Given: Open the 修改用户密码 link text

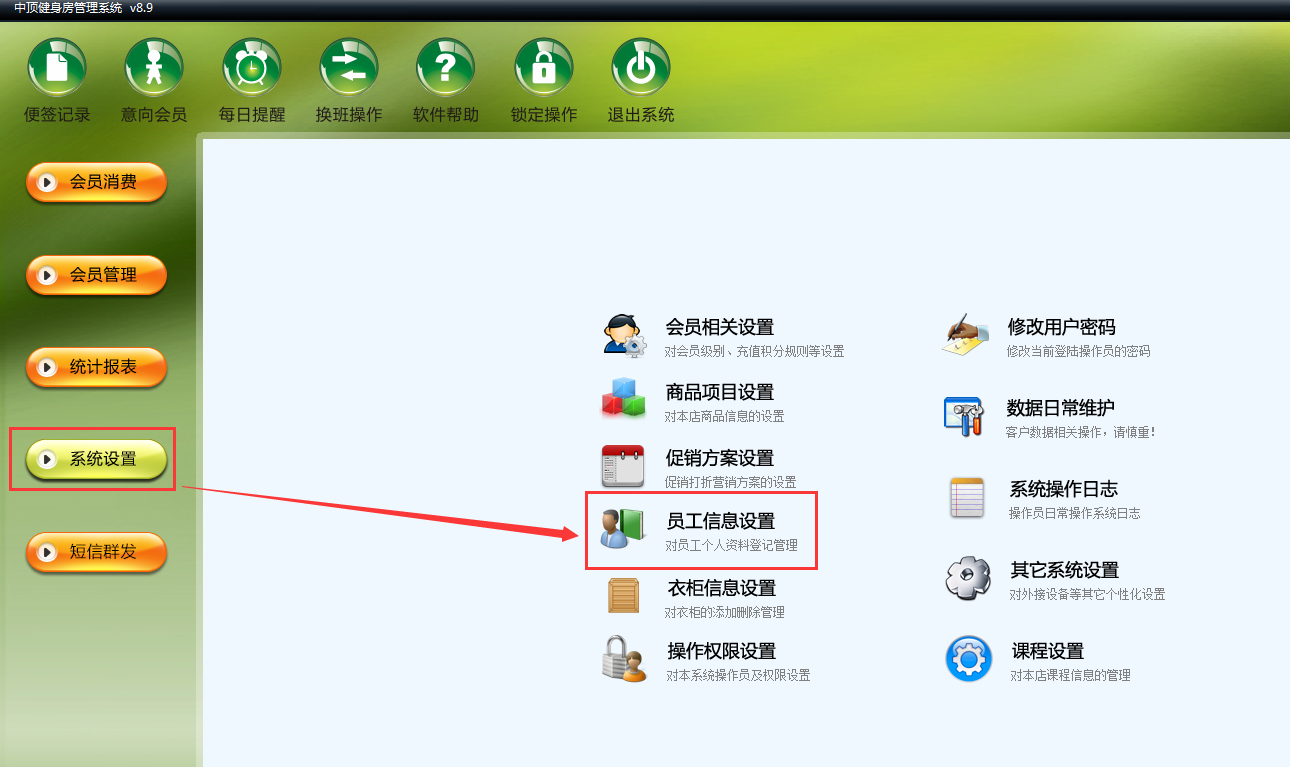Looking at the screenshot, I should (x=1062, y=328).
